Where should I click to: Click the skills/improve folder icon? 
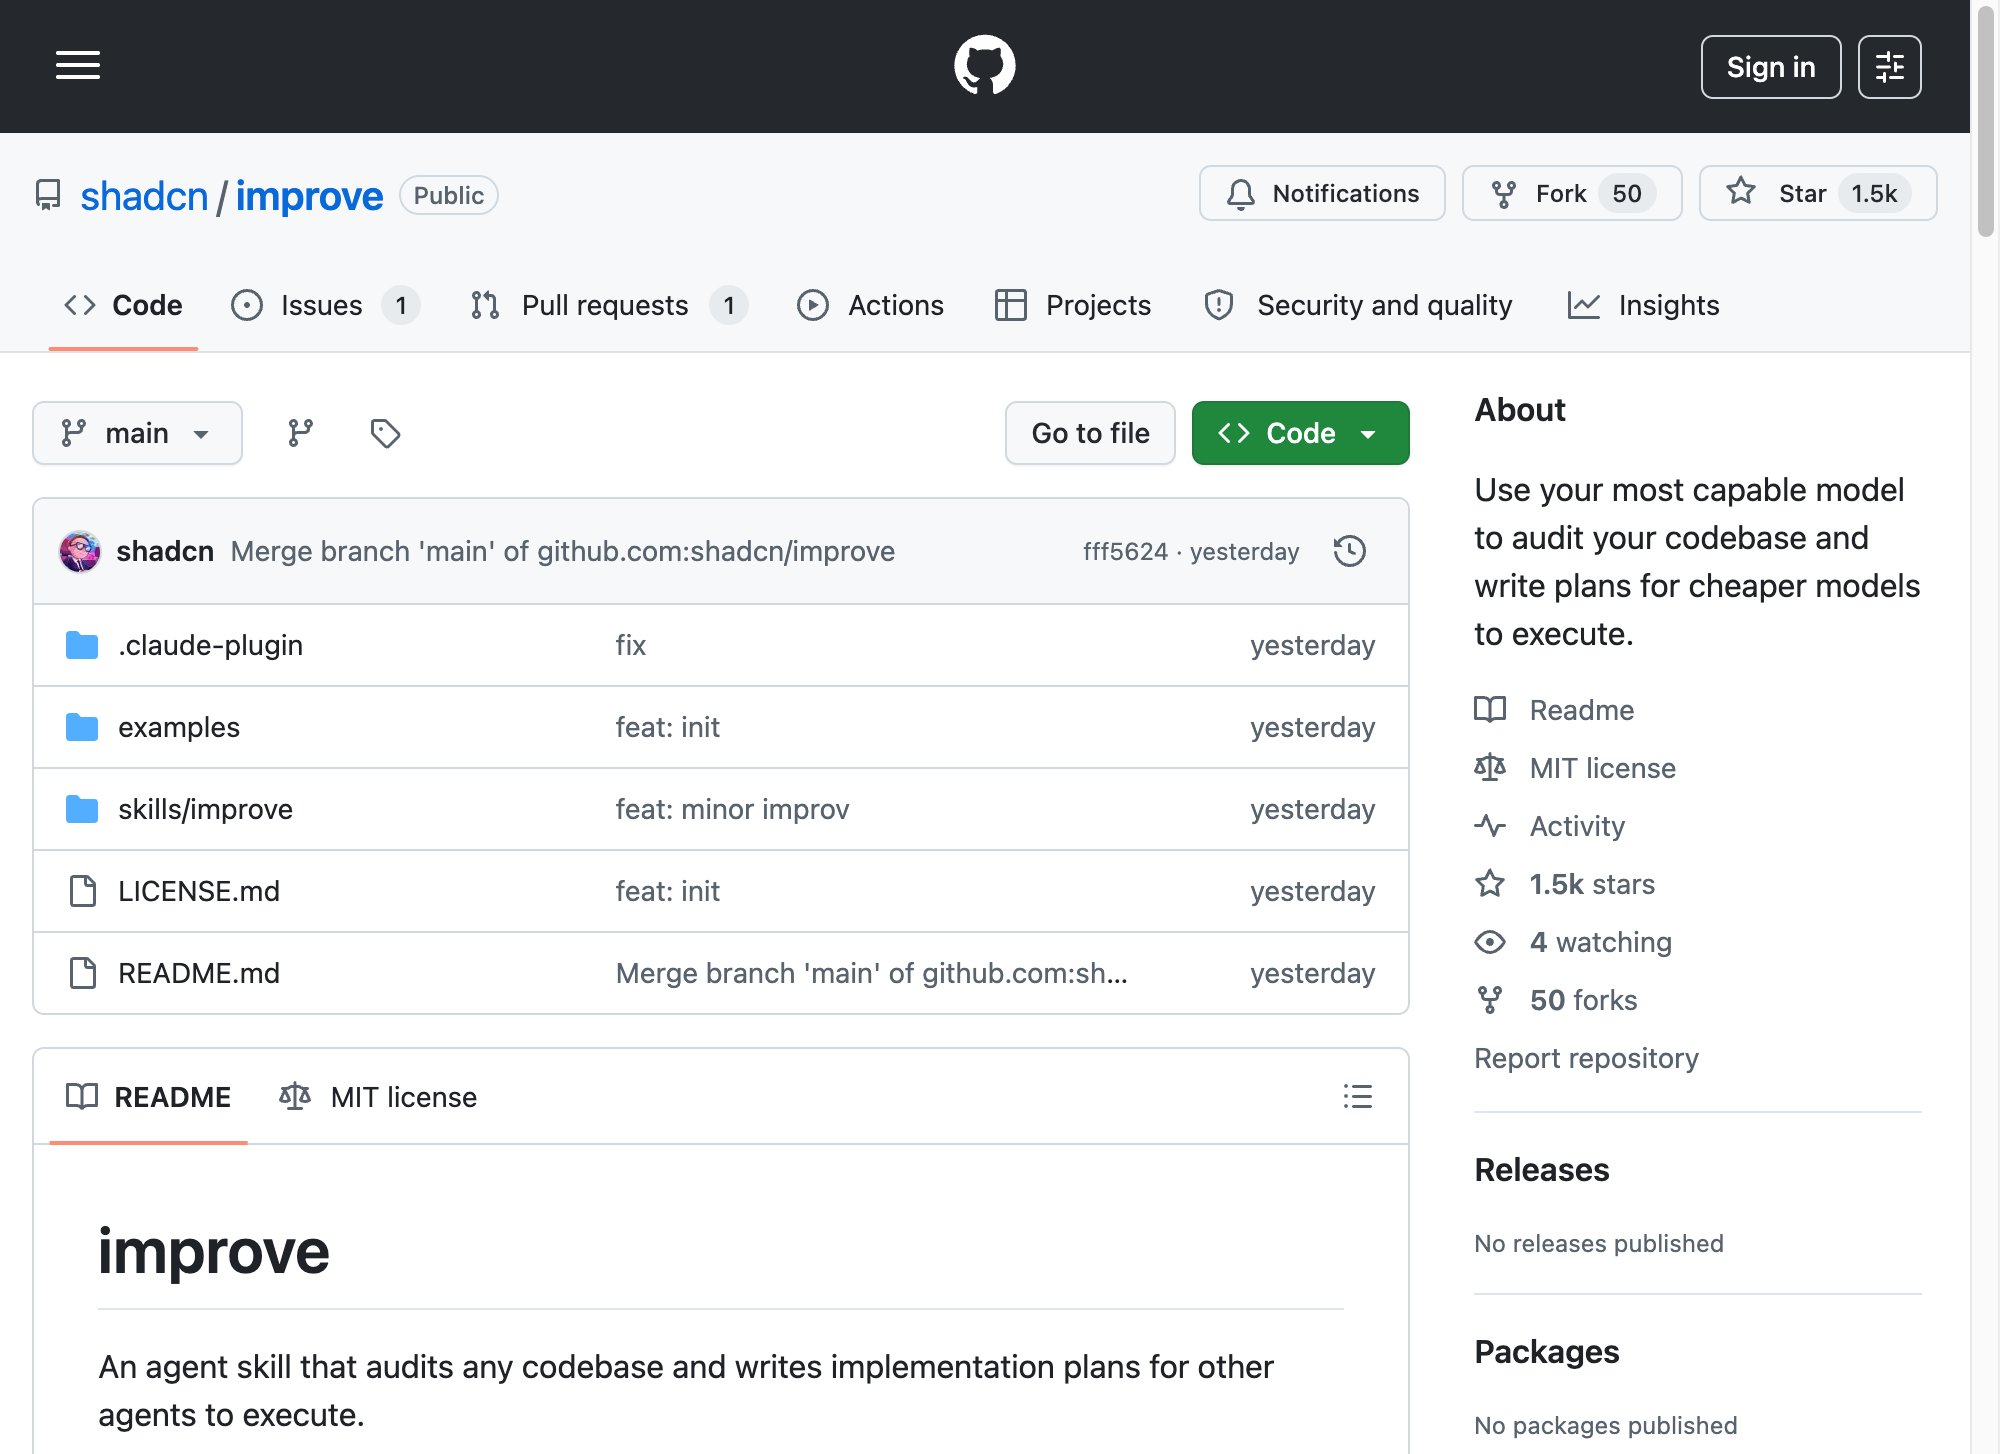(x=82, y=809)
